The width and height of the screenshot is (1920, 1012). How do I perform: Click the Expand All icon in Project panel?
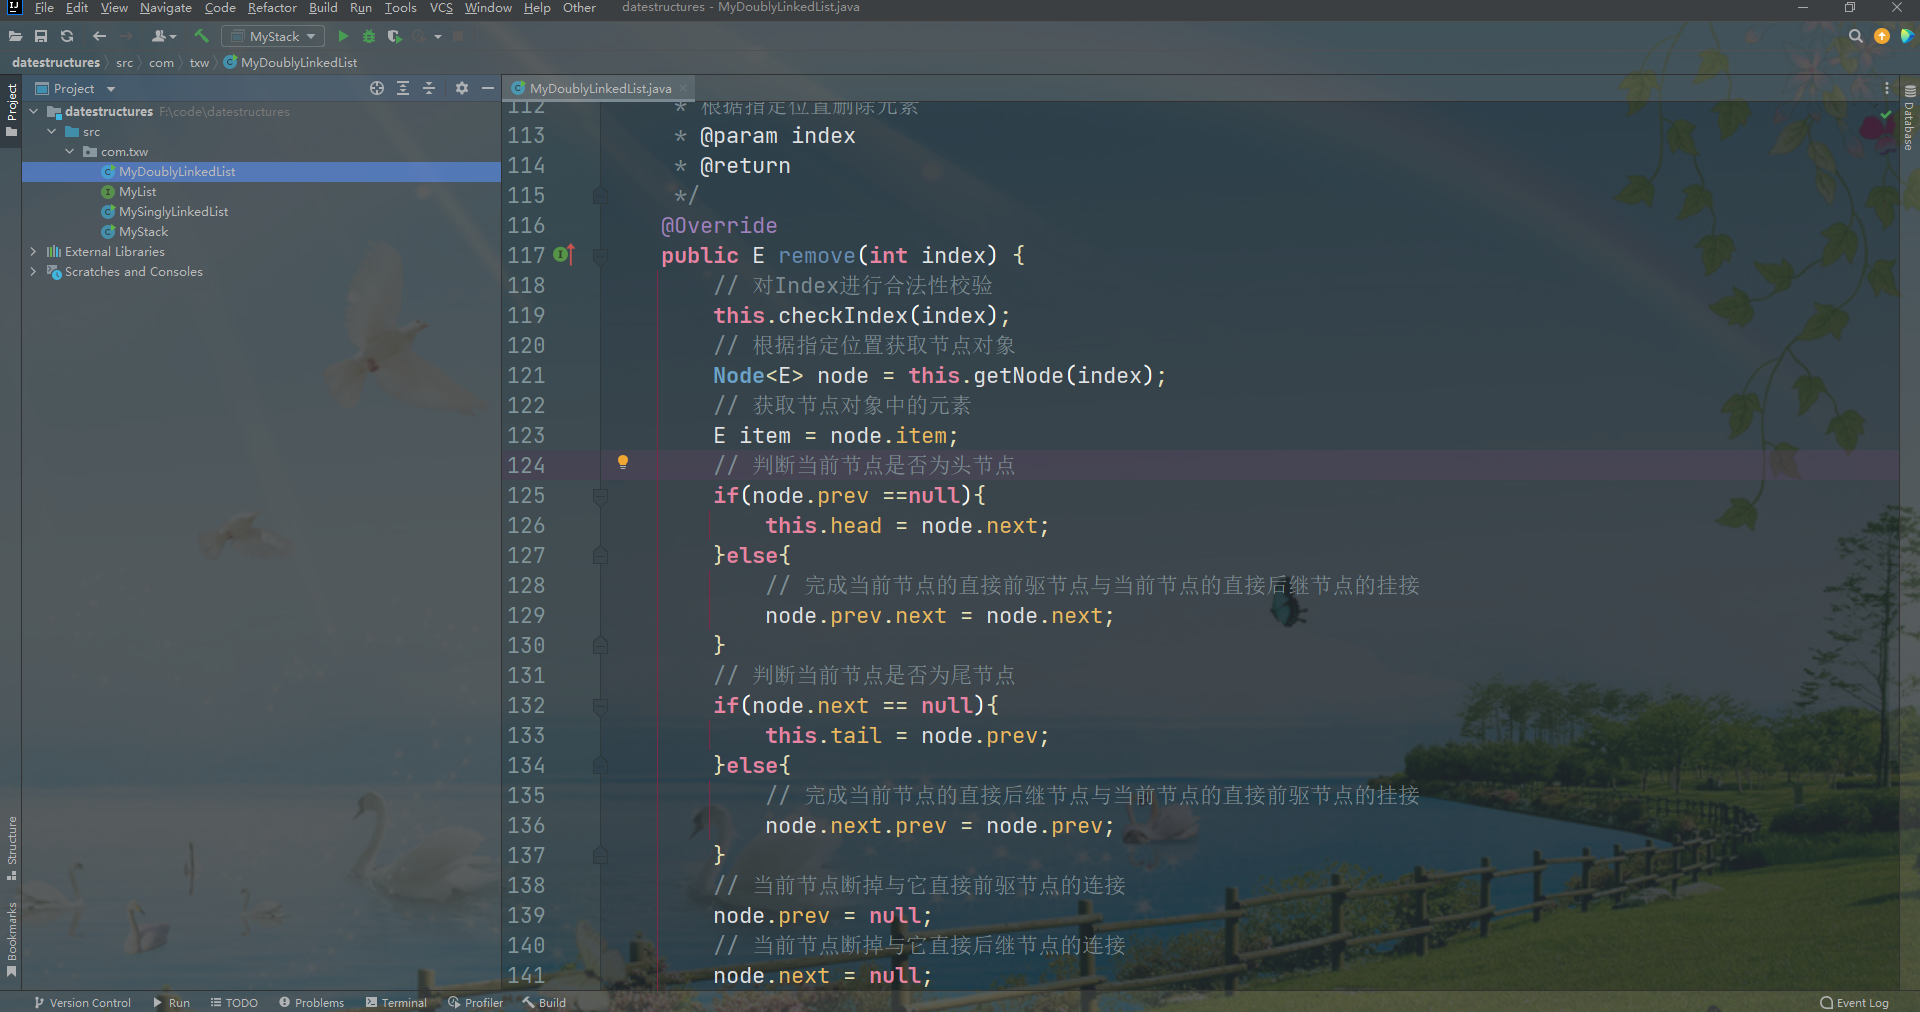[403, 88]
